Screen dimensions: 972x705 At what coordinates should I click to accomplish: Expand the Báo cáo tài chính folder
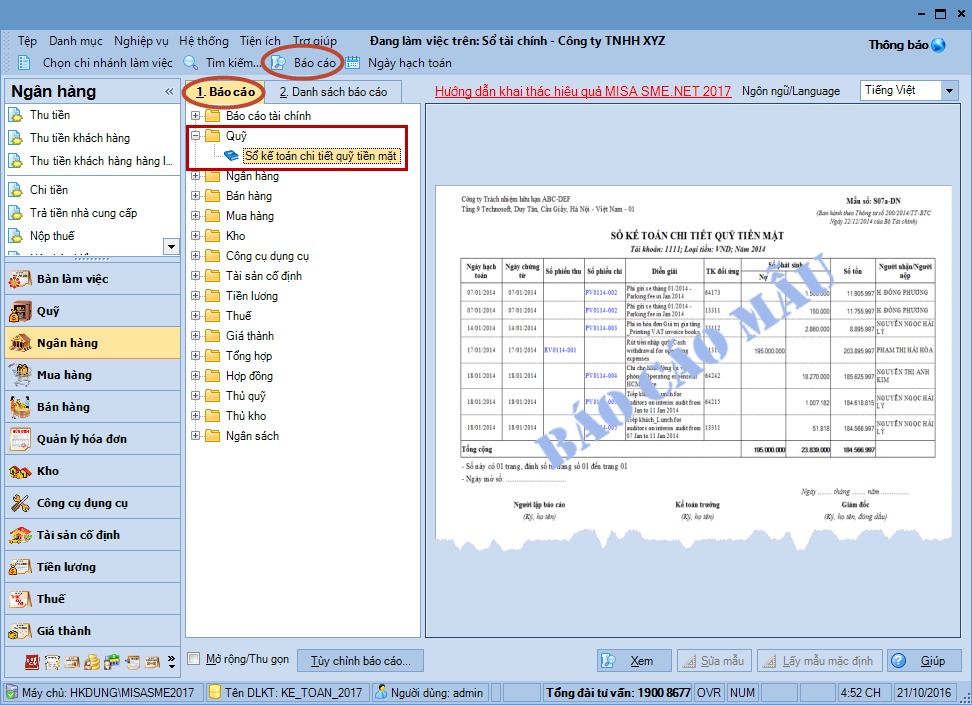196,116
